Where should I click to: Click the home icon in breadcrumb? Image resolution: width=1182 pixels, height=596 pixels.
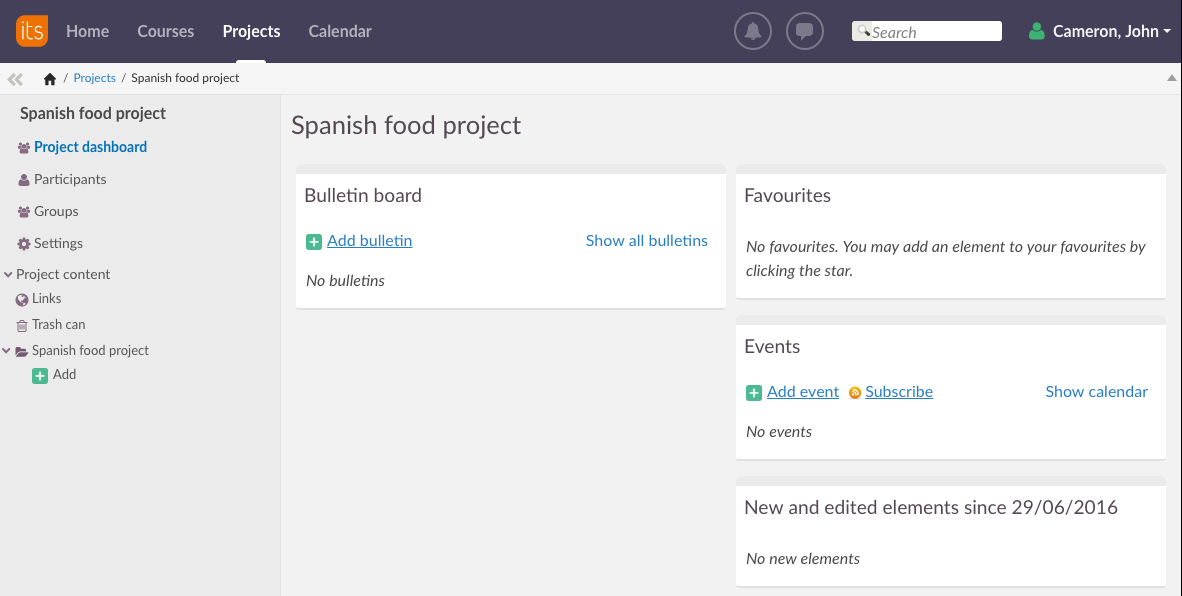point(50,79)
